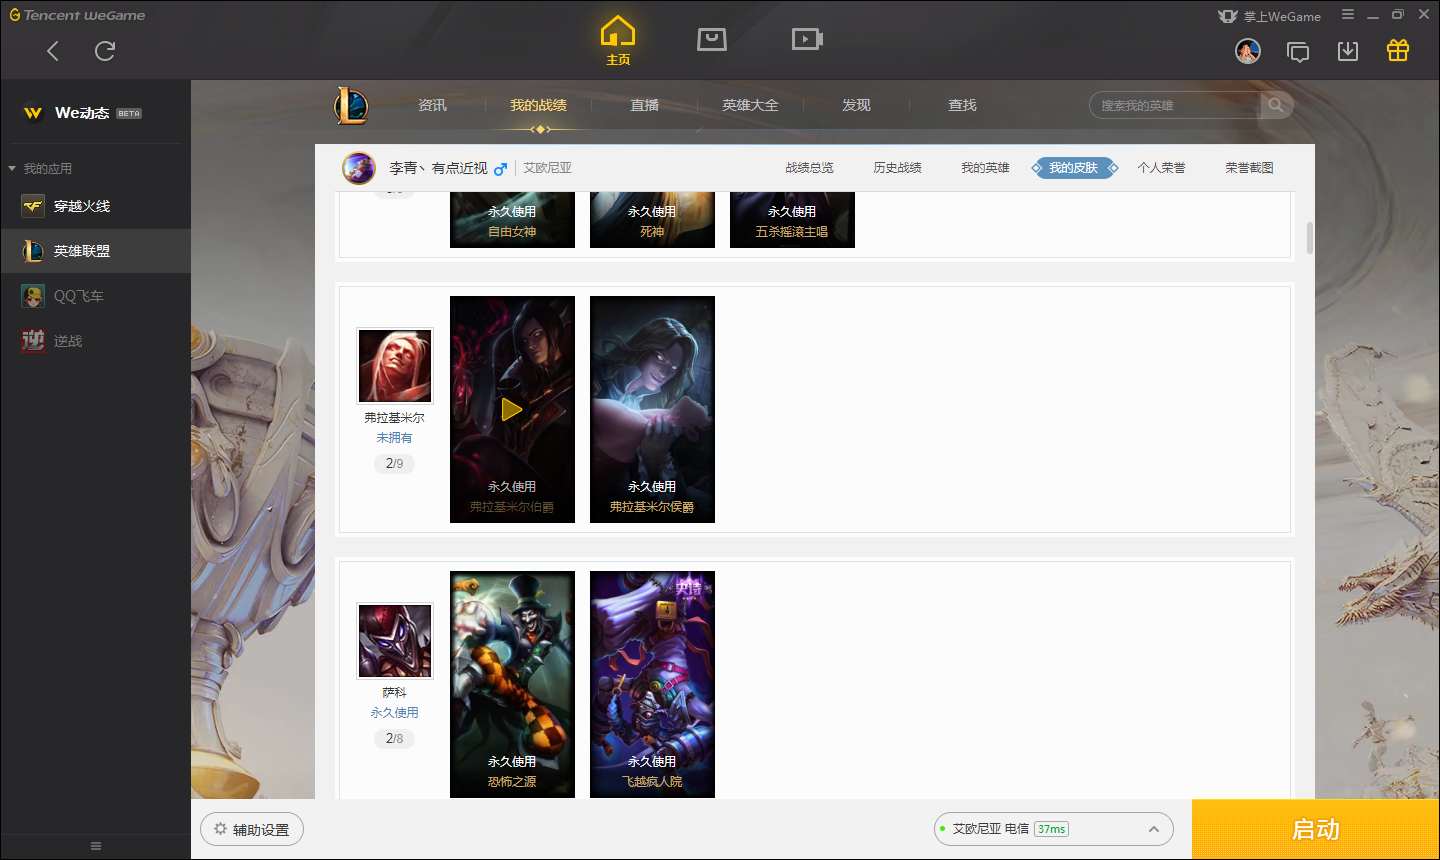Viewport: 1440px width, 860px height.
Task: Click the search magnifier button
Action: click(1276, 105)
